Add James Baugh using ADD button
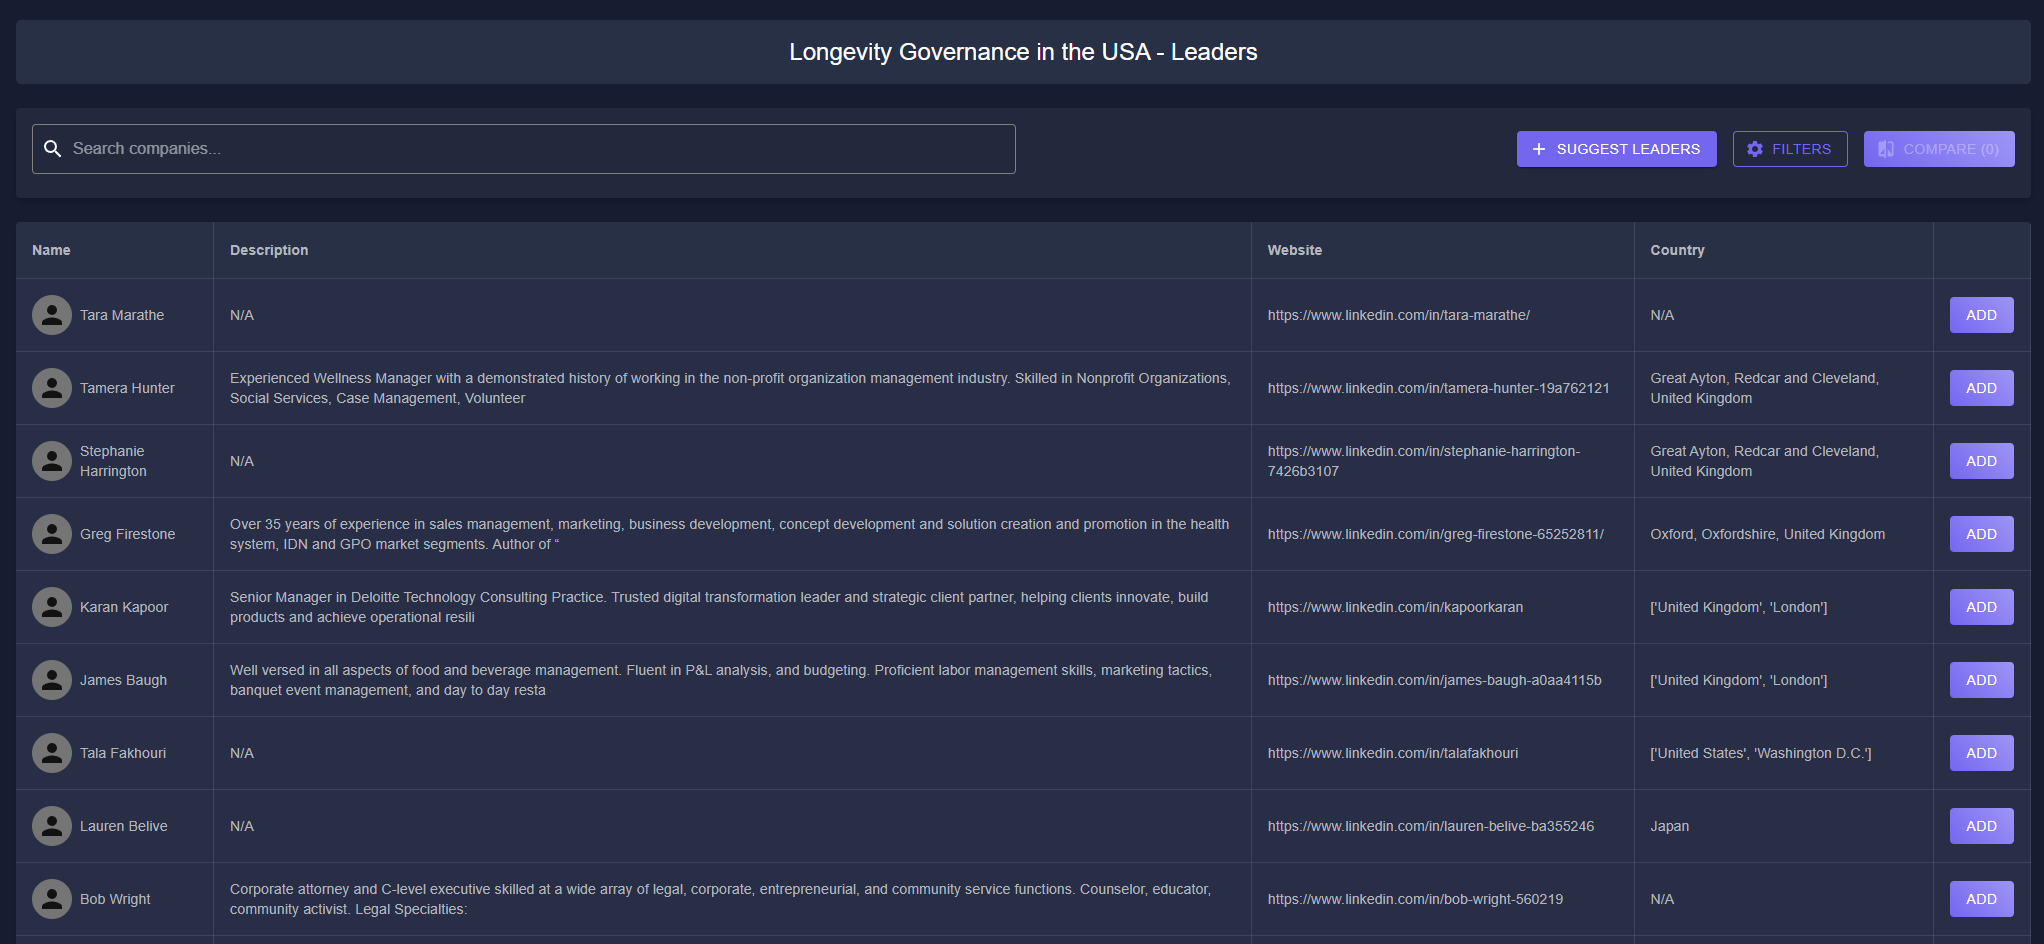 (1981, 680)
